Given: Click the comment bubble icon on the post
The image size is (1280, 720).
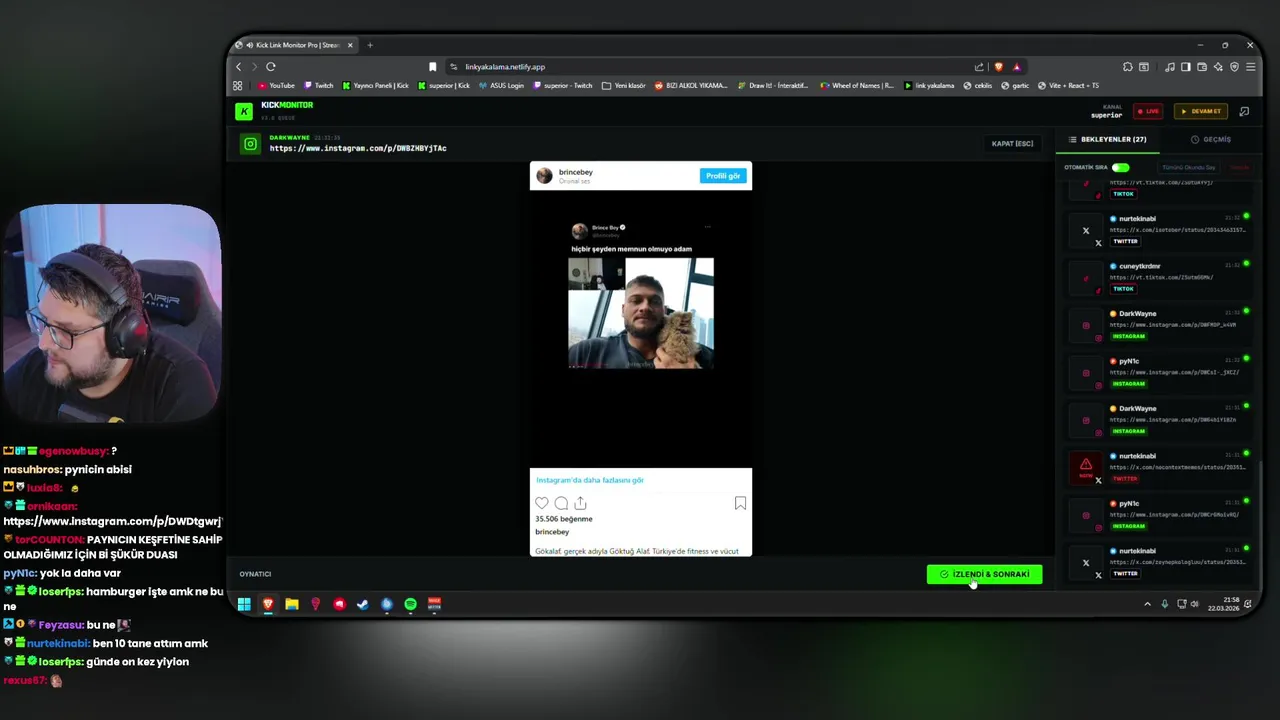Looking at the screenshot, I should [x=561, y=503].
